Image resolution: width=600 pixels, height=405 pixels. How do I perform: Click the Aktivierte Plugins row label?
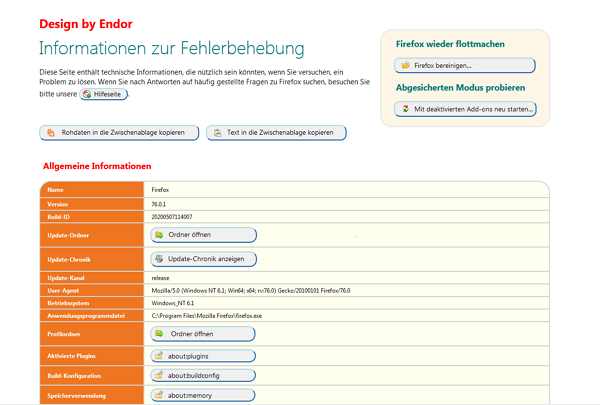click(x=71, y=356)
